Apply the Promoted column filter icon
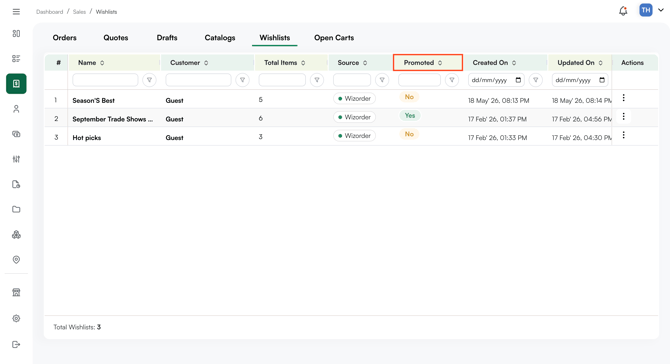Screen dimensions: 670x364 pos(452,80)
